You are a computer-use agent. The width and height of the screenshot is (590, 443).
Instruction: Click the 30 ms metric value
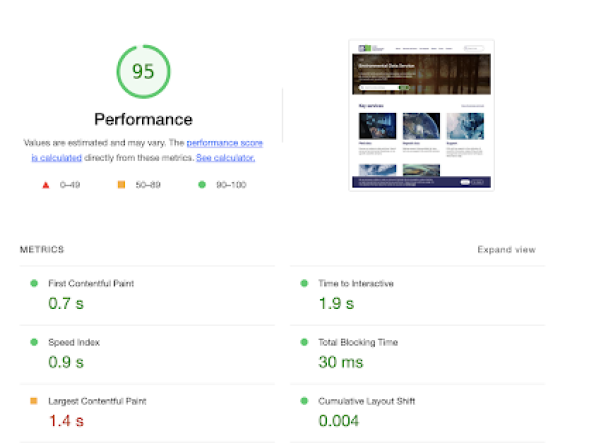coord(341,362)
